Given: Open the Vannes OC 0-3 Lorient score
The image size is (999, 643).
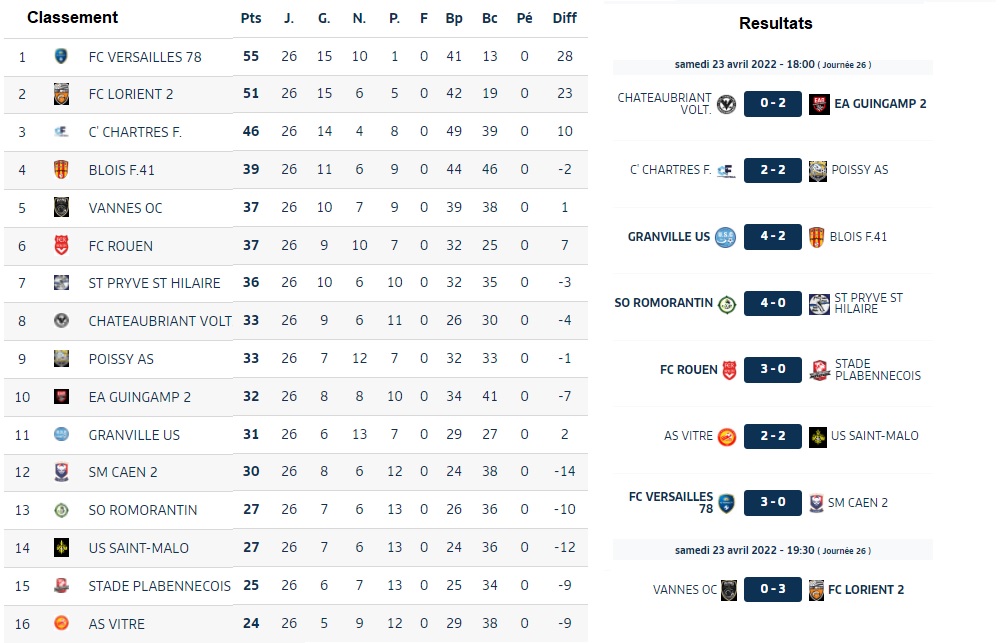Looking at the screenshot, I should [x=773, y=589].
